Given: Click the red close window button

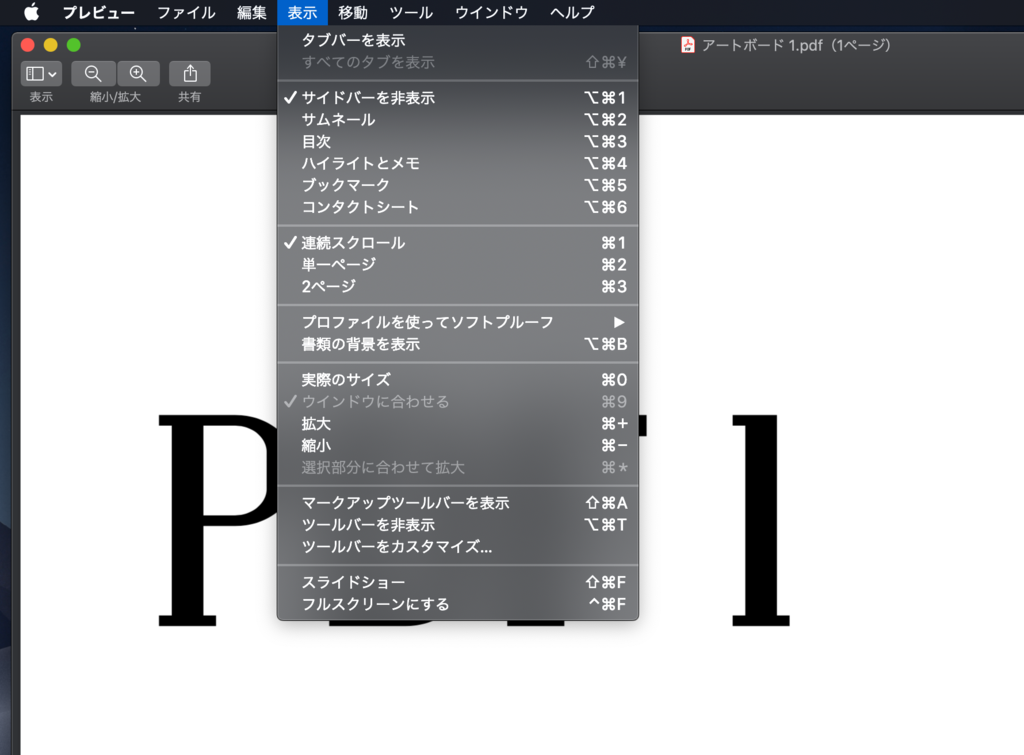Looking at the screenshot, I should click(x=27, y=45).
